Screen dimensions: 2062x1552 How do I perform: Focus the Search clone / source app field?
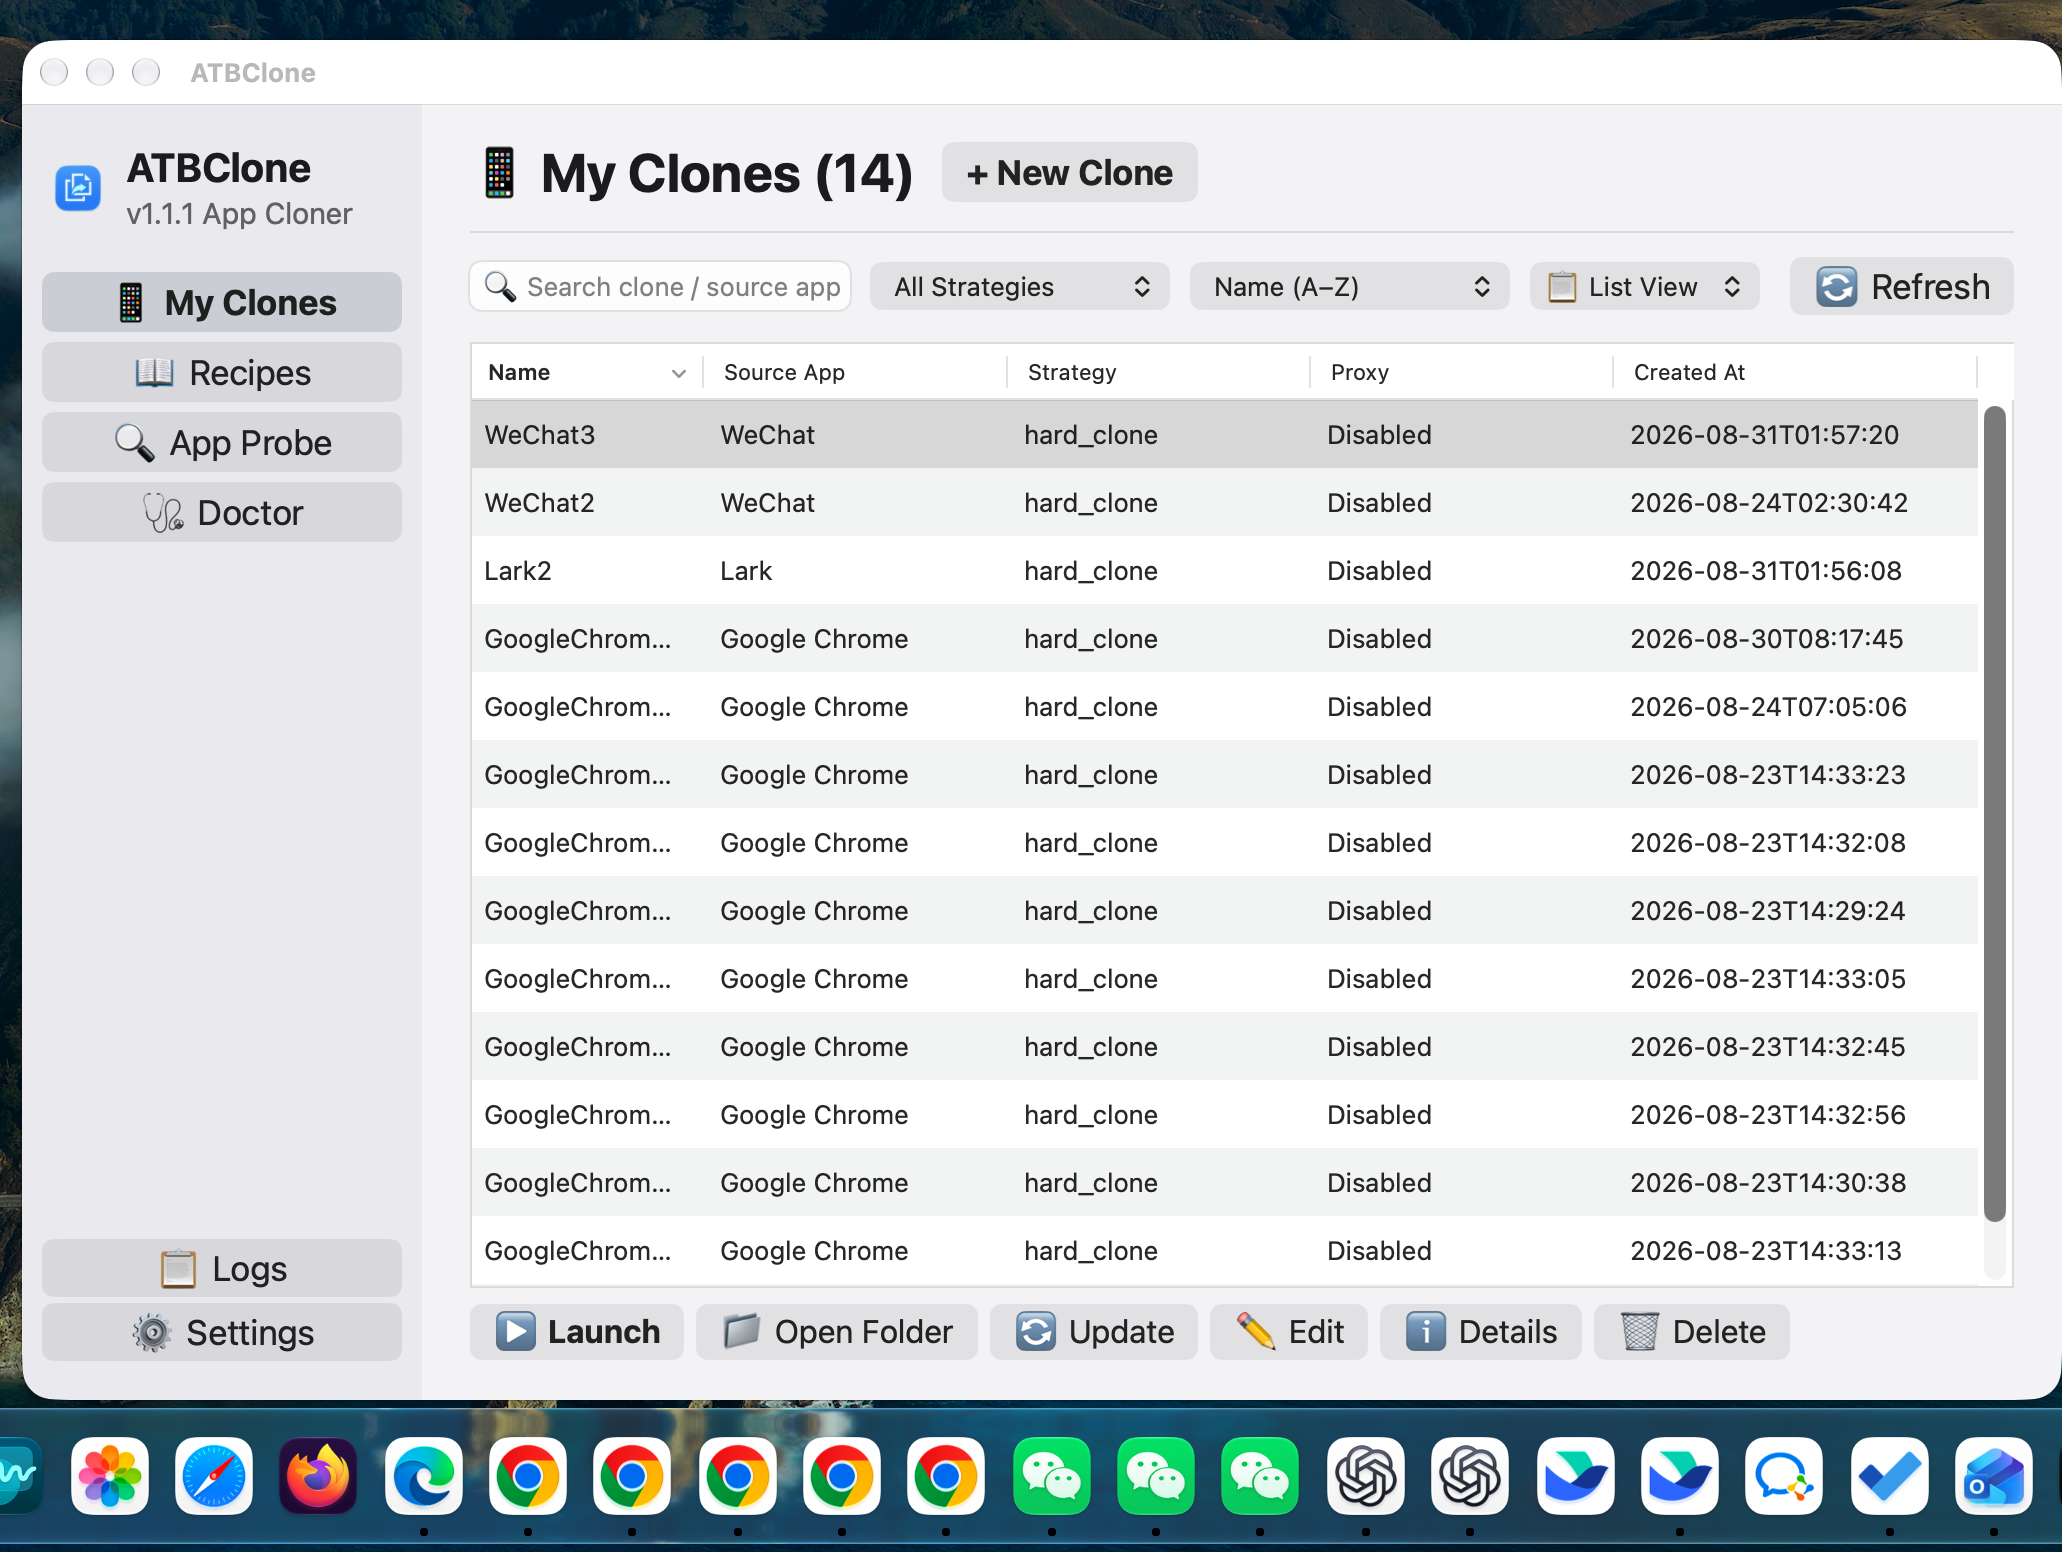[x=660, y=287]
